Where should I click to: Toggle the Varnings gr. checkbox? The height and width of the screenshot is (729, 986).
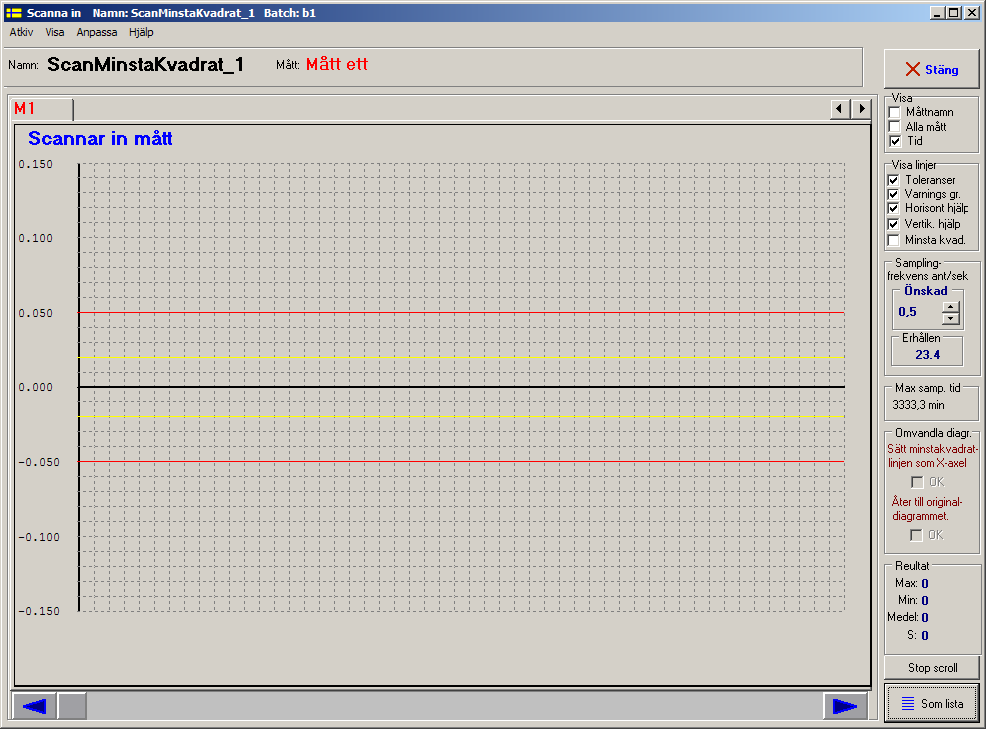tap(893, 194)
